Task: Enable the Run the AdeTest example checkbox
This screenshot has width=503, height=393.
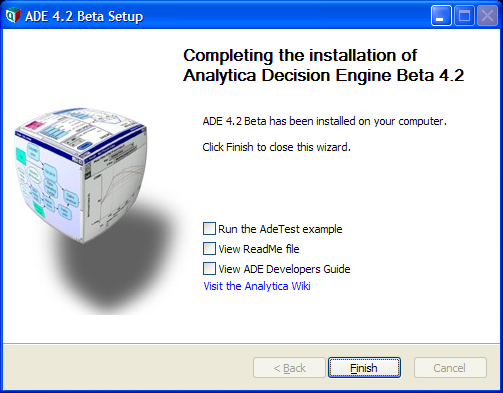Action: pyautogui.click(x=209, y=229)
